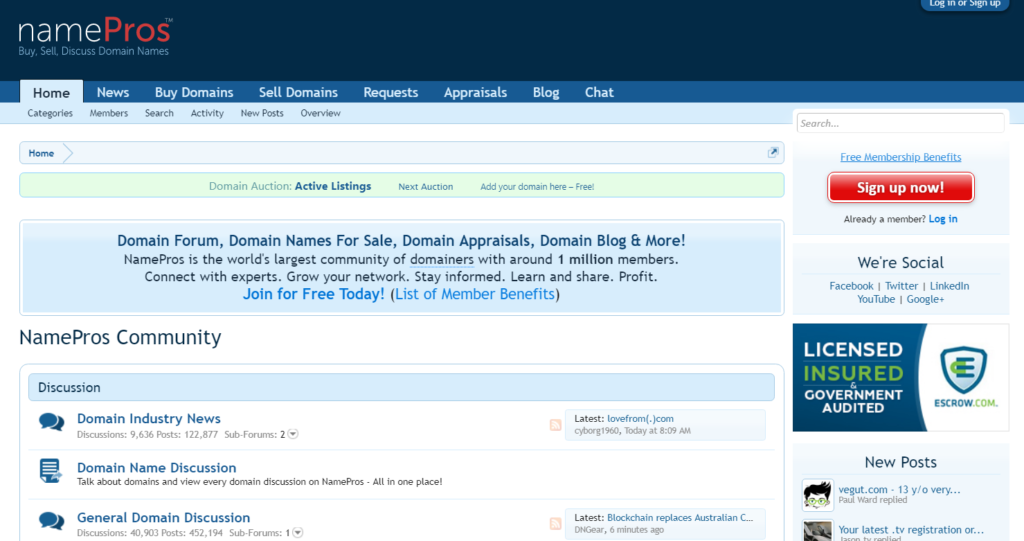Open latest thread lovefrom(.)com

tap(640, 418)
